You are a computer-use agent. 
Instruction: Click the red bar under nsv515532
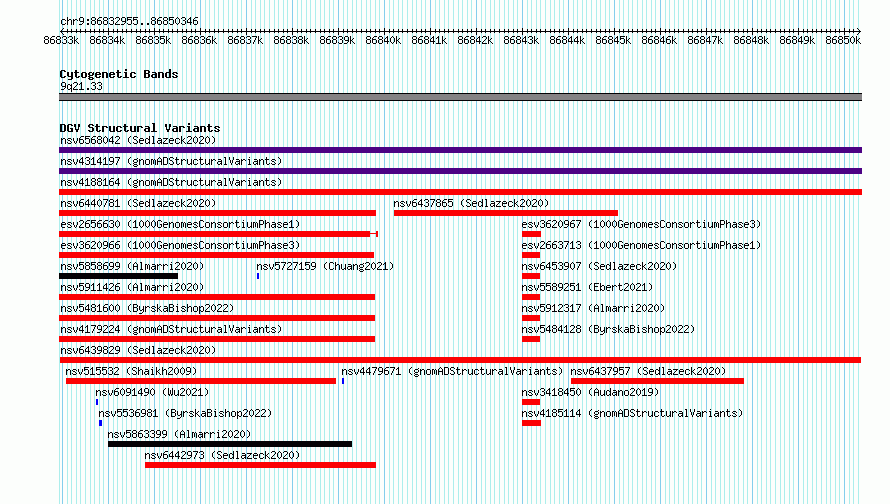point(201,381)
